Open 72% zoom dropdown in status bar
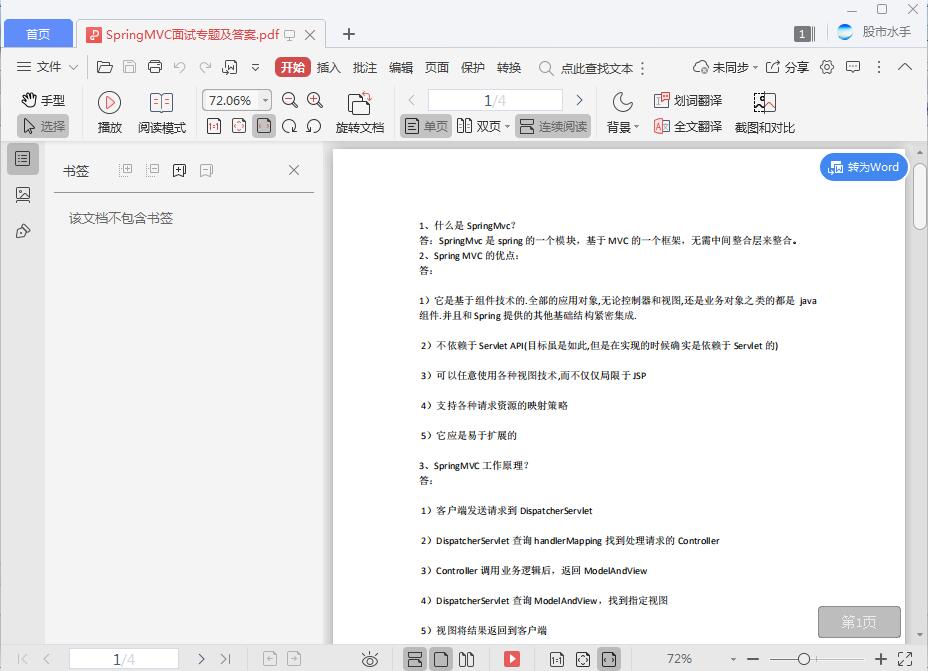Viewport: 928px width, 671px height. tap(733, 659)
